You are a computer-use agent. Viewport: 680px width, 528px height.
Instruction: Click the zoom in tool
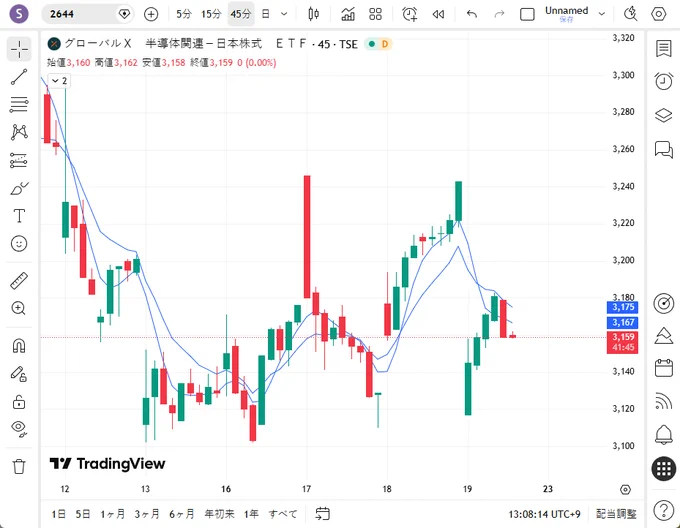coord(19,308)
